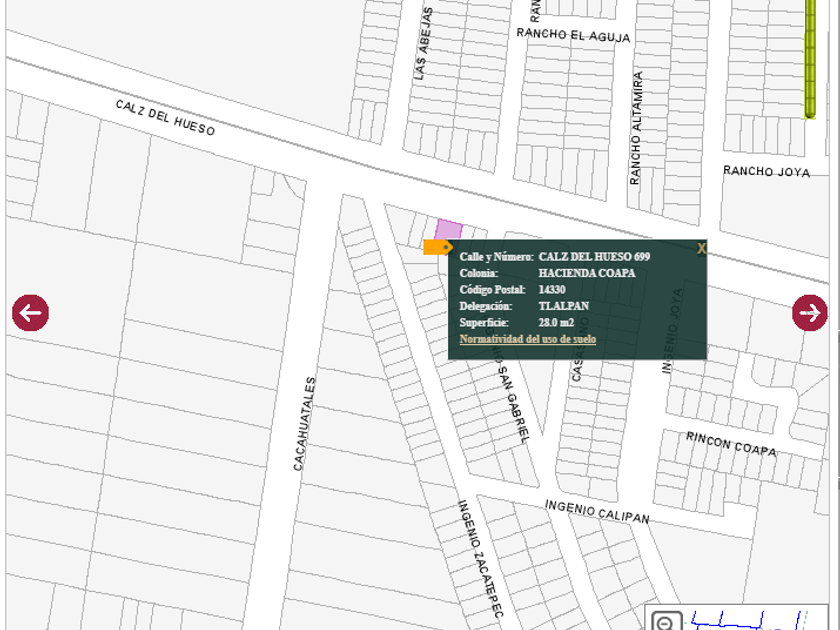Click the SAN GABRIEL street label
This screenshot has height=630, width=840.
tap(515, 404)
